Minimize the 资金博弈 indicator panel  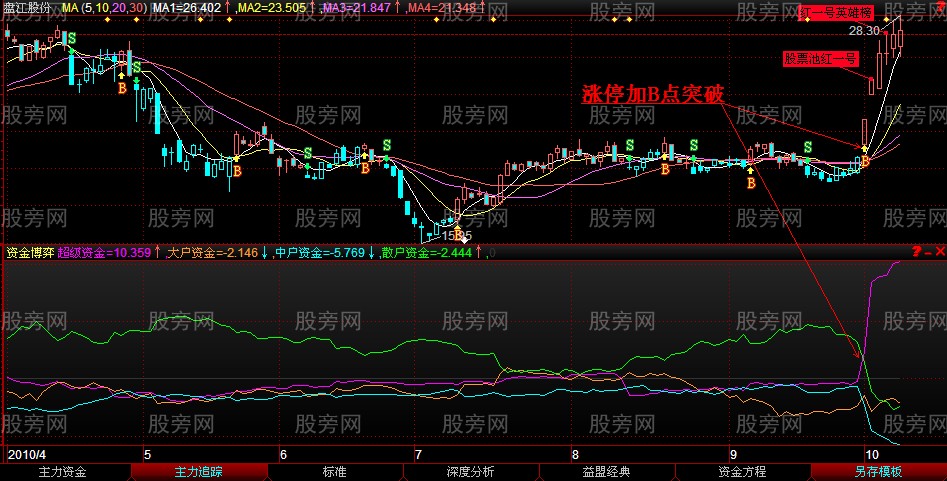(928, 252)
